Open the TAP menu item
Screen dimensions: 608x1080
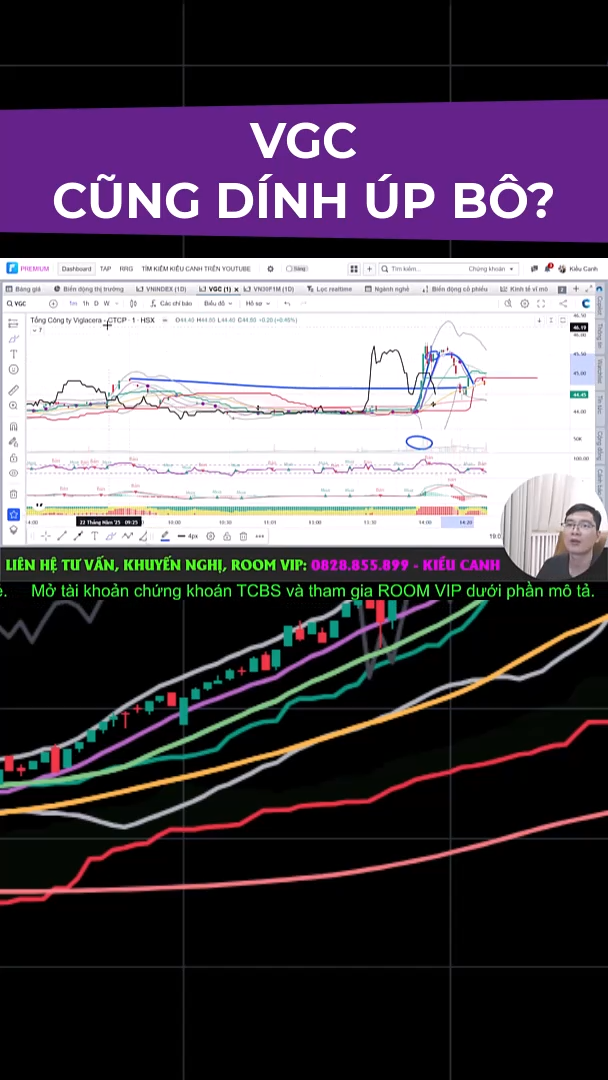(x=105, y=269)
